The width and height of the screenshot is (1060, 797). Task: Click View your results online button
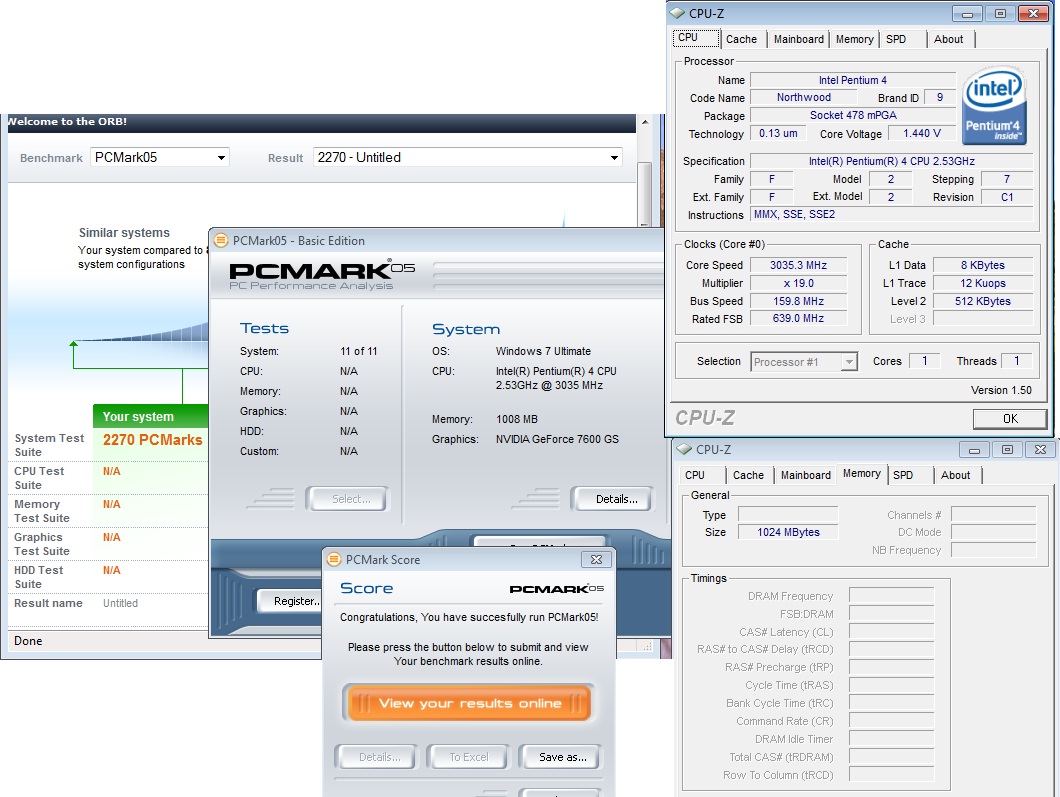click(x=469, y=703)
